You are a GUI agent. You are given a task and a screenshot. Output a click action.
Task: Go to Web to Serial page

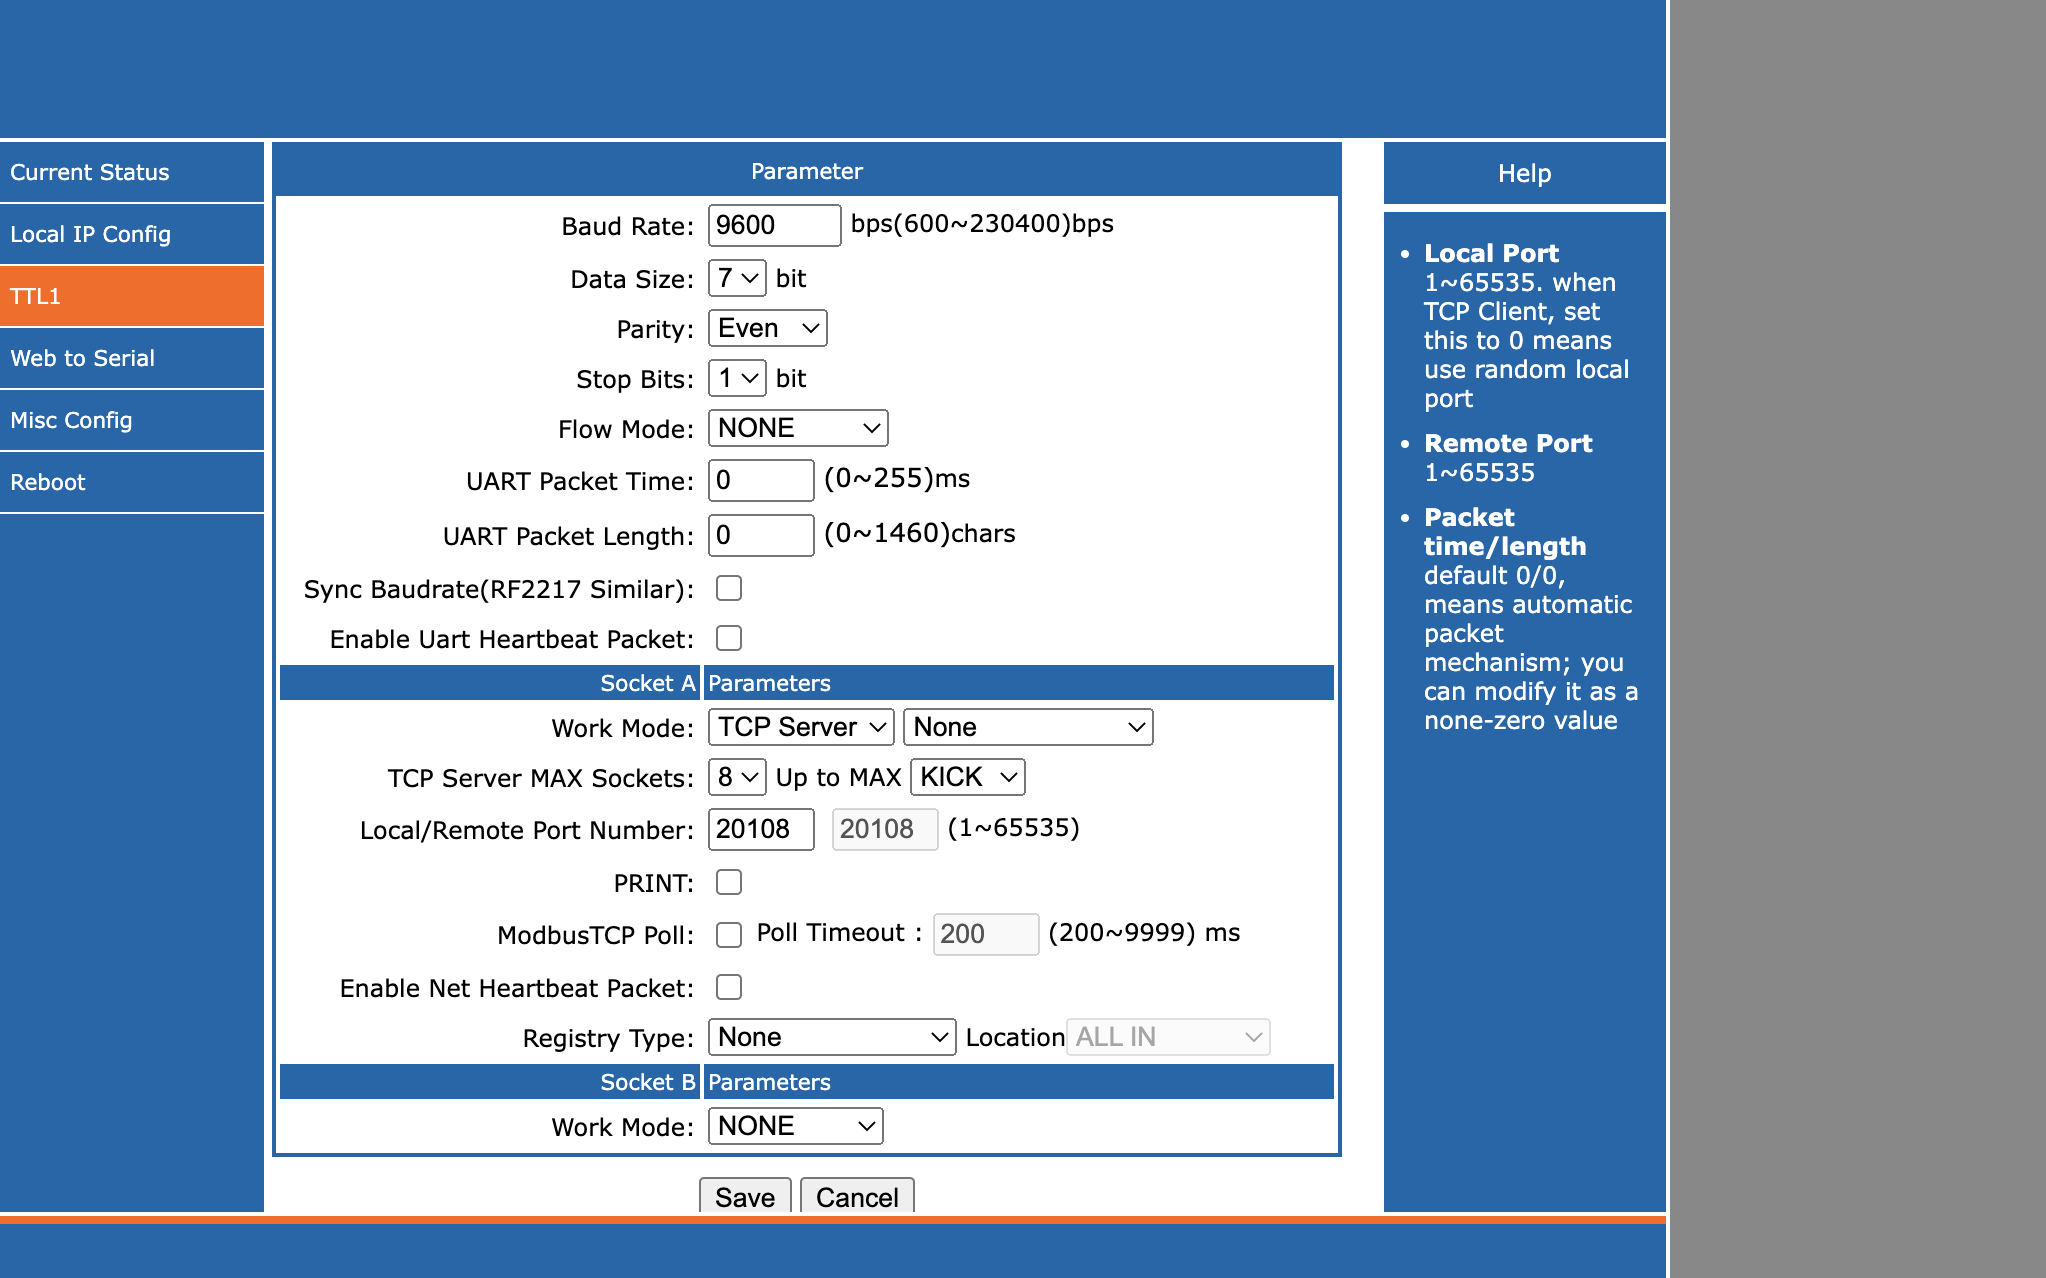coord(132,358)
